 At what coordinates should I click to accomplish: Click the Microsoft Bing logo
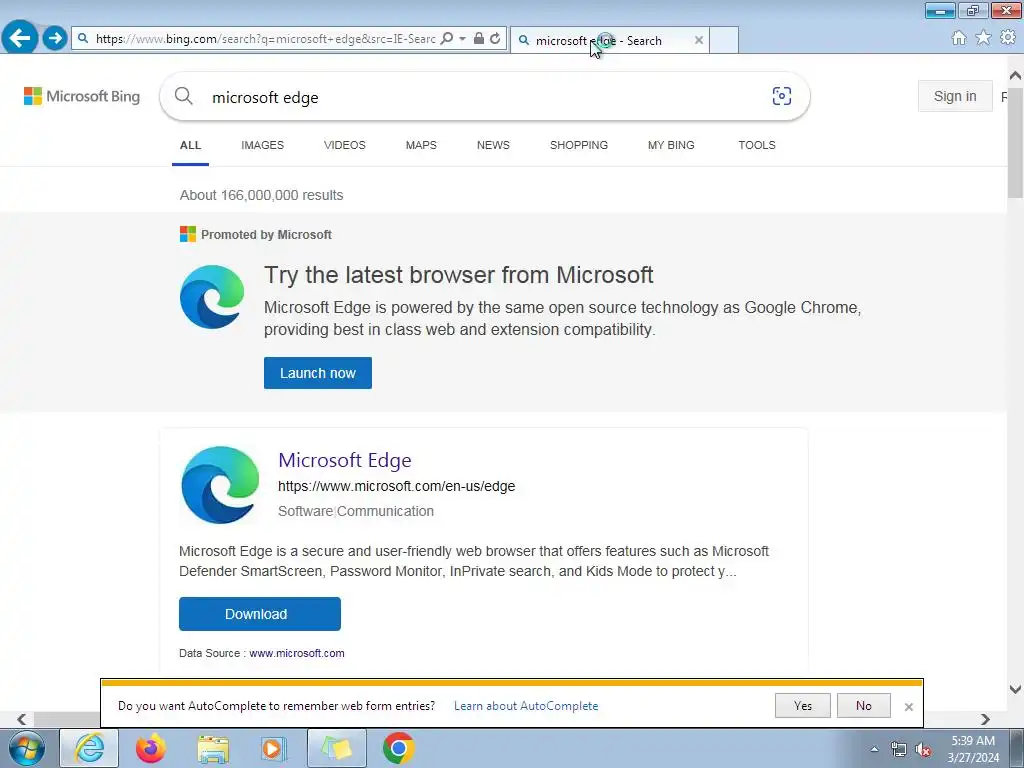(x=82, y=96)
